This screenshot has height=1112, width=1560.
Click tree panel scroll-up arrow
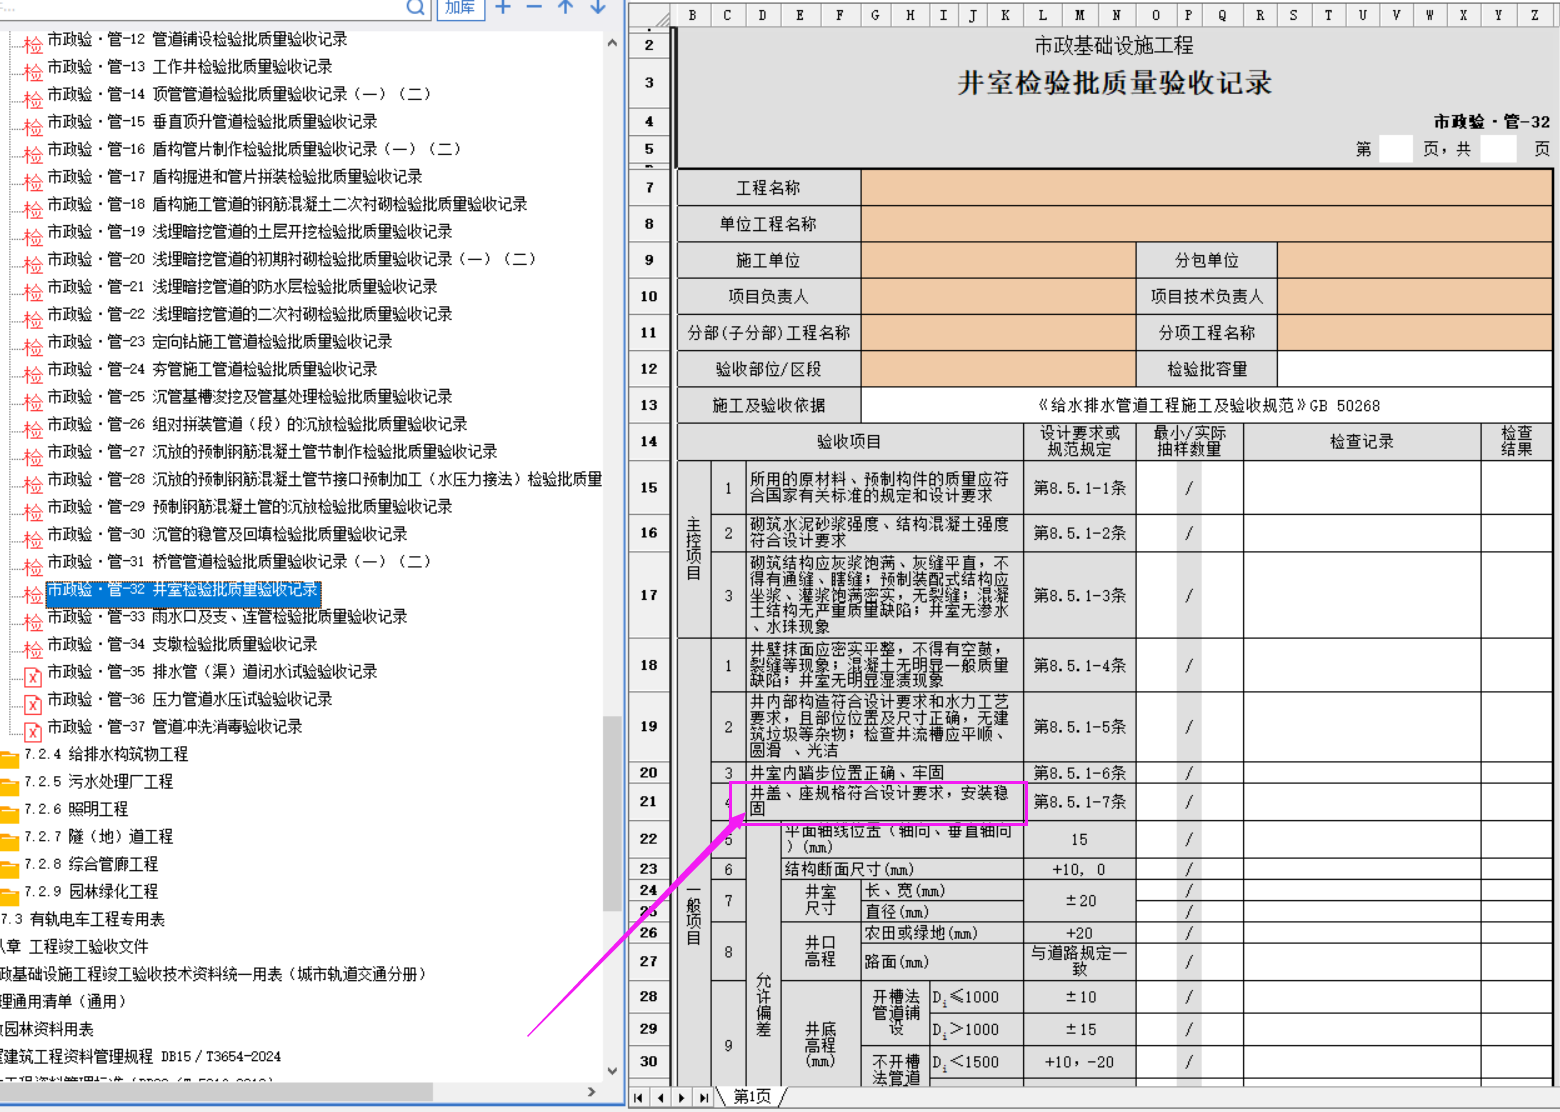(x=612, y=44)
